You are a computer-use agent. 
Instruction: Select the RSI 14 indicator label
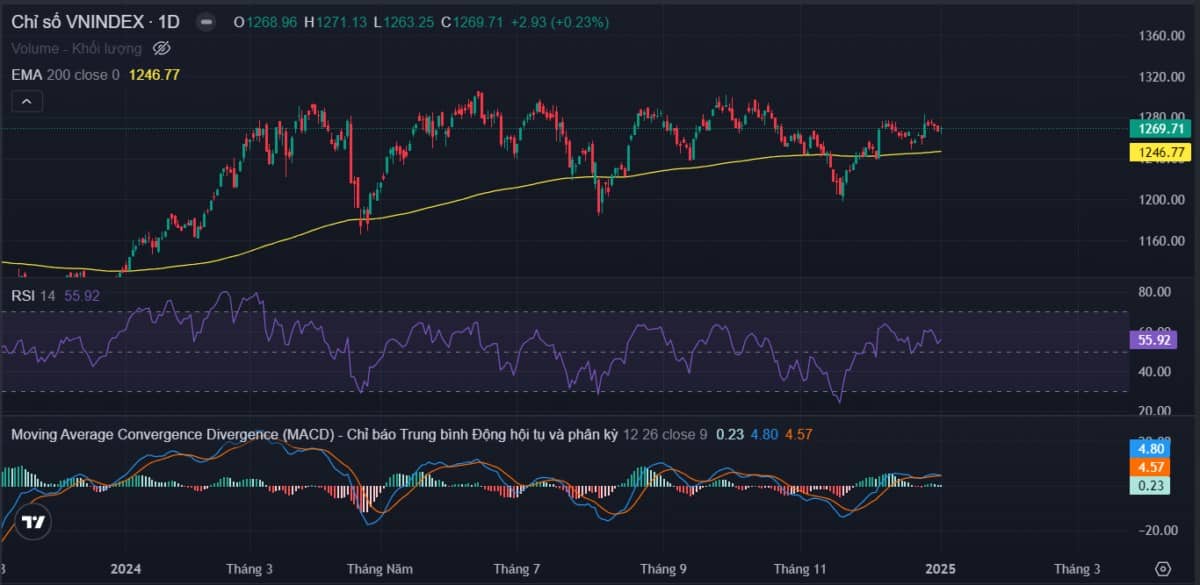coord(33,296)
